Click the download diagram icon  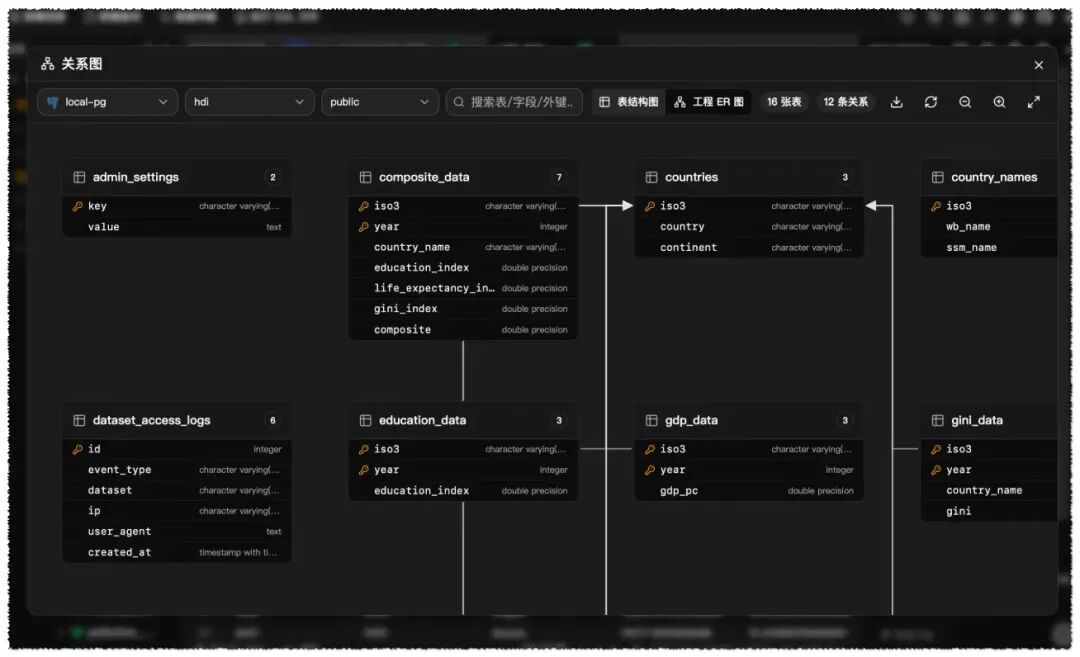tap(896, 102)
